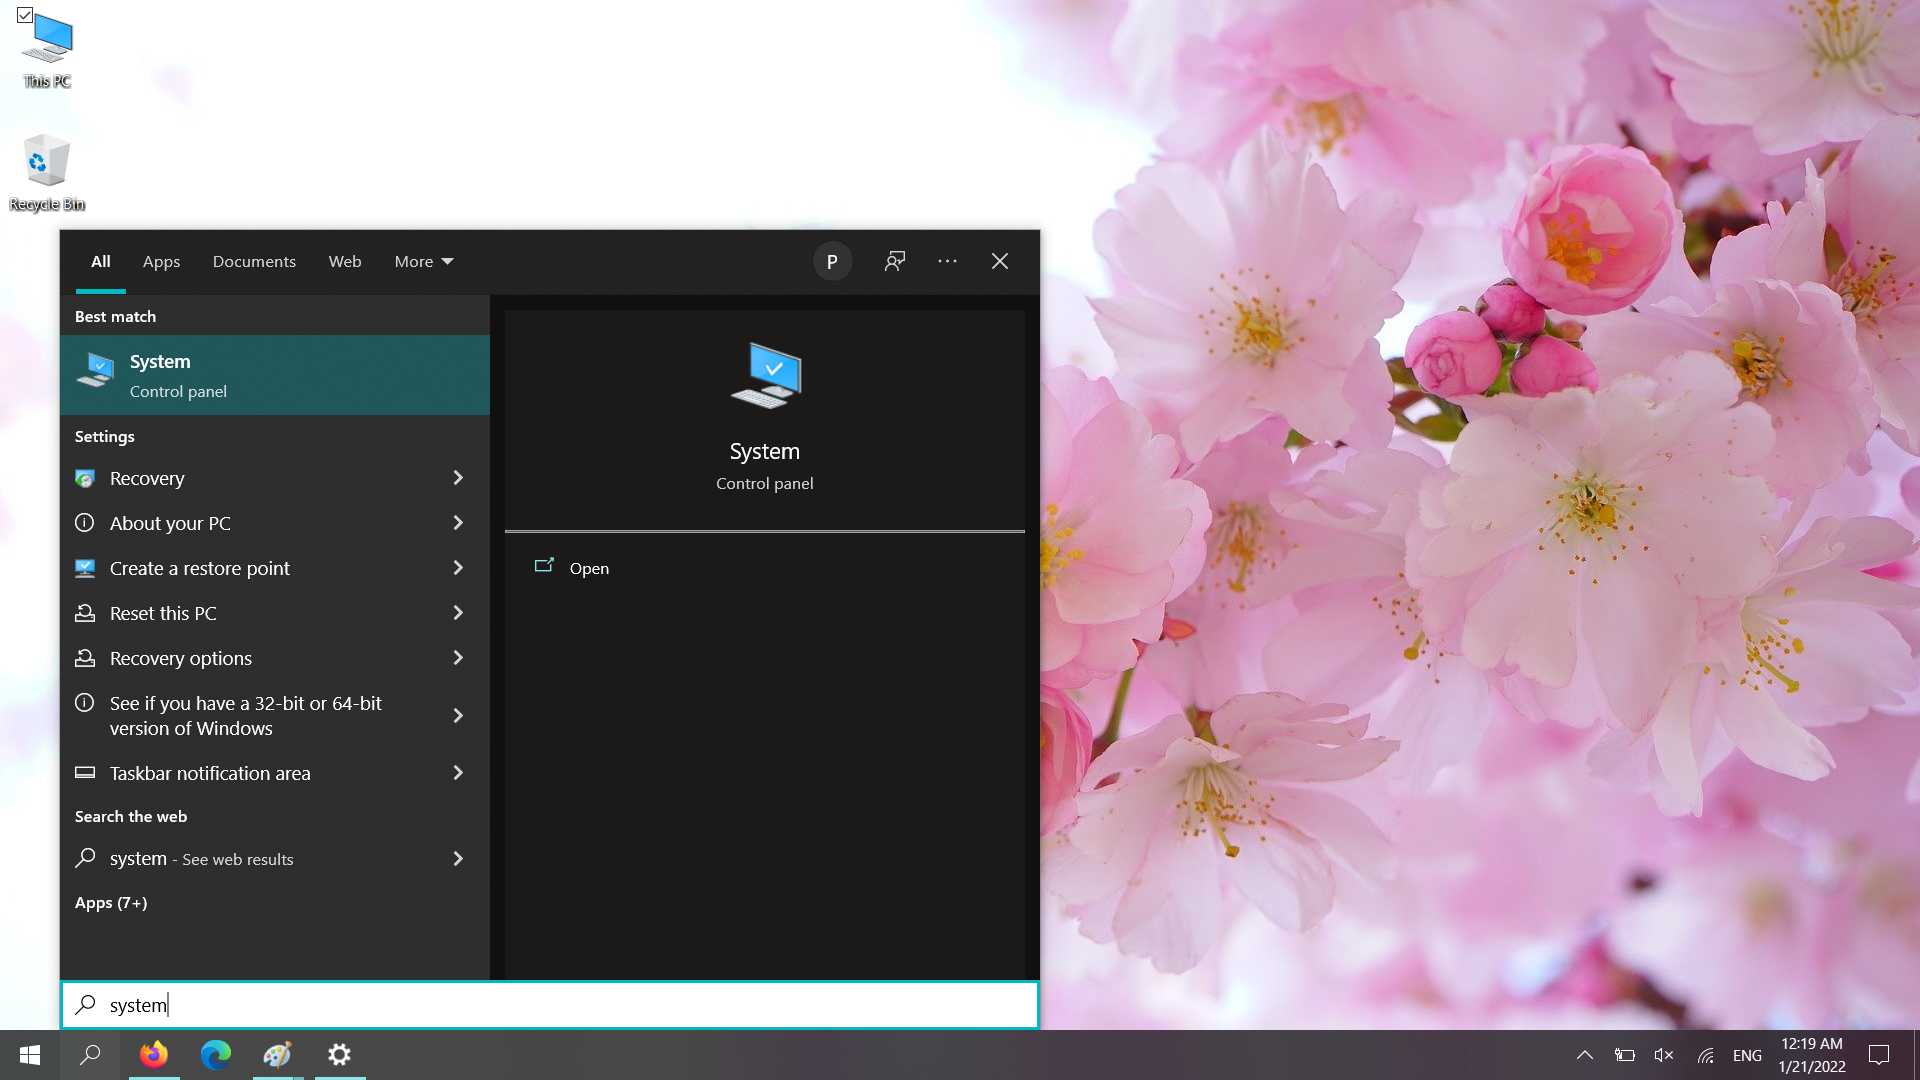Screen dimensions: 1920x1080
Task: Toggle mute via the volume tray icon
Action: coord(1664,1055)
